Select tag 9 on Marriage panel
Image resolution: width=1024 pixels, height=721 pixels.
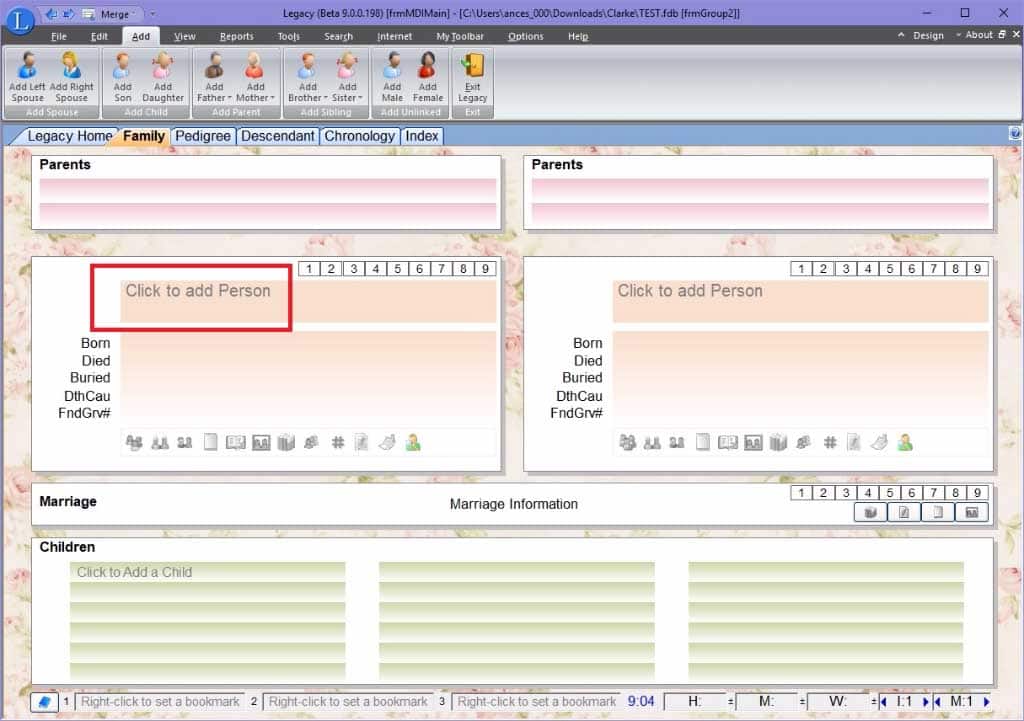pyautogui.click(x=978, y=492)
